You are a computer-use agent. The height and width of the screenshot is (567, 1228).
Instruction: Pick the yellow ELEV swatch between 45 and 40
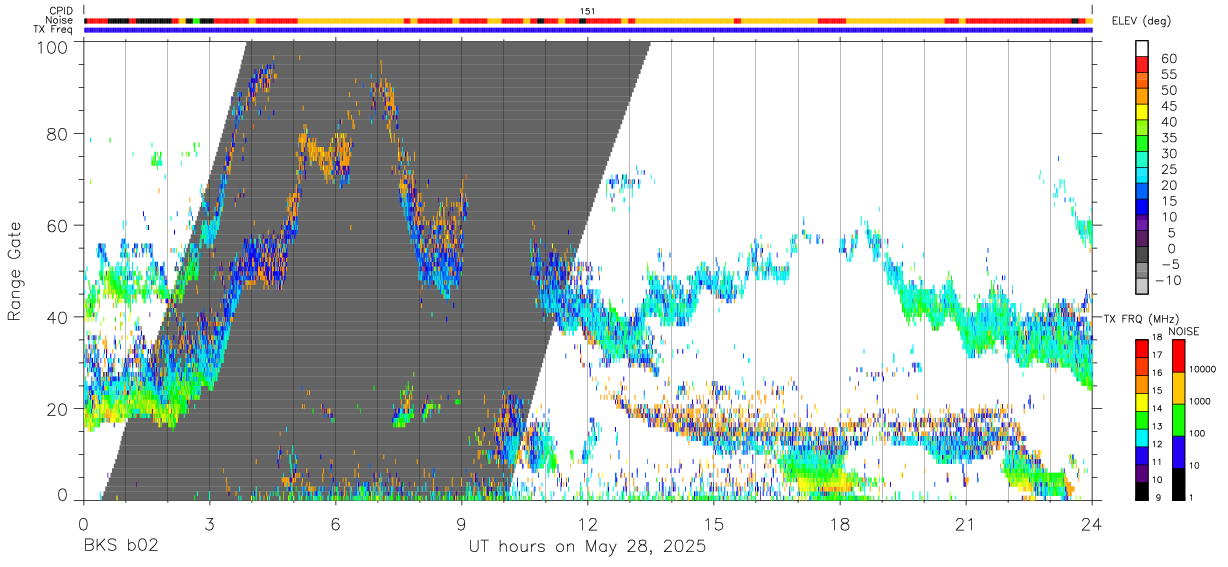click(x=1142, y=114)
